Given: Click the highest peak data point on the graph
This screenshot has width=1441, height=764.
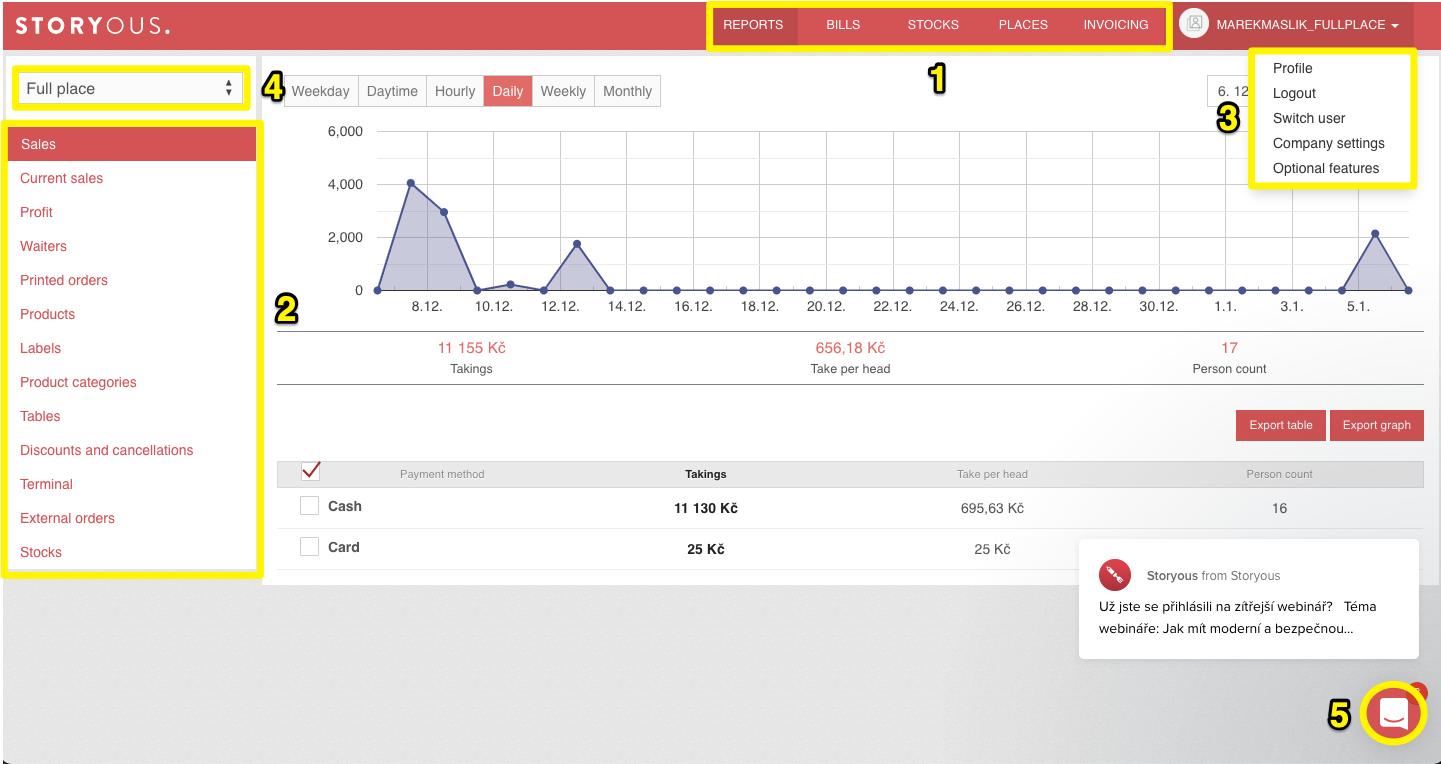Looking at the screenshot, I should pyautogui.click(x=410, y=183).
